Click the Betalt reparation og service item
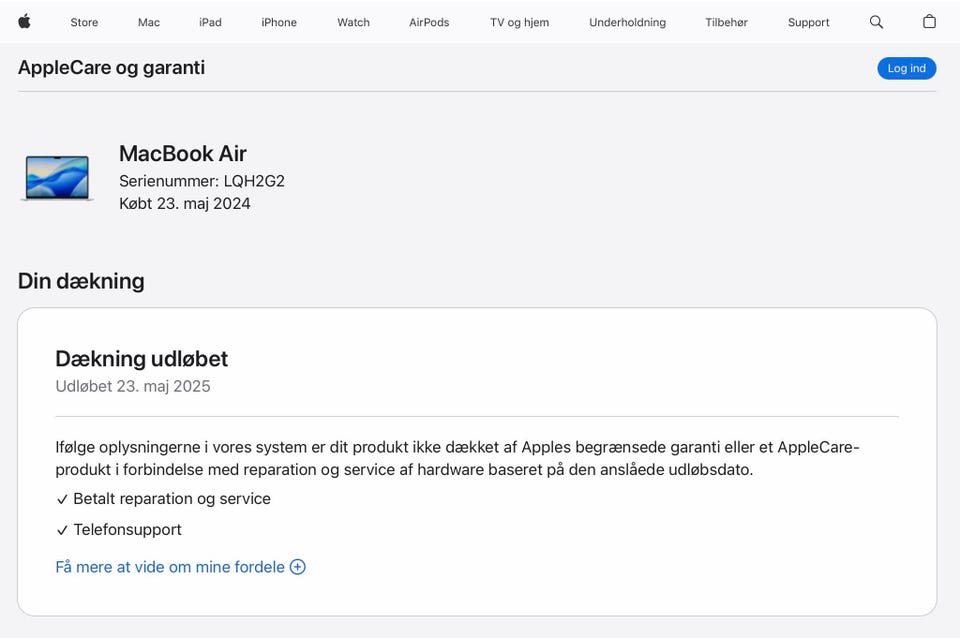960x638 pixels. 171,499
